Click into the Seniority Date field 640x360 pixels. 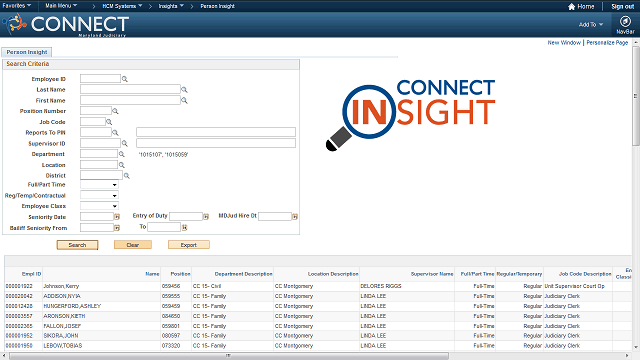(97, 217)
